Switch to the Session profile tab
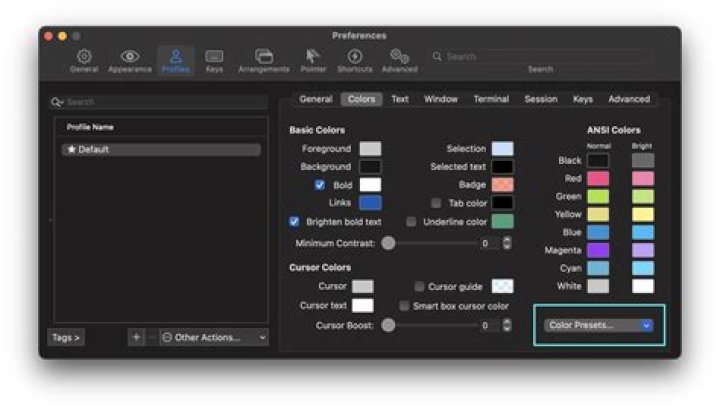The height and width of the screenshot is (410, 720). click(541, 99)
